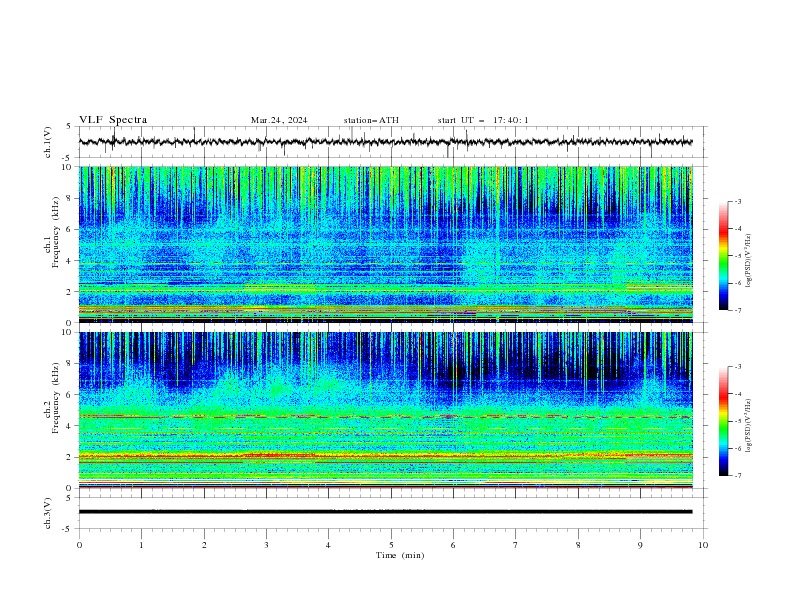Viewport: 792px width, 612px height.
Task: Click the ch.3 flat waveform trace
Action: 386,512
